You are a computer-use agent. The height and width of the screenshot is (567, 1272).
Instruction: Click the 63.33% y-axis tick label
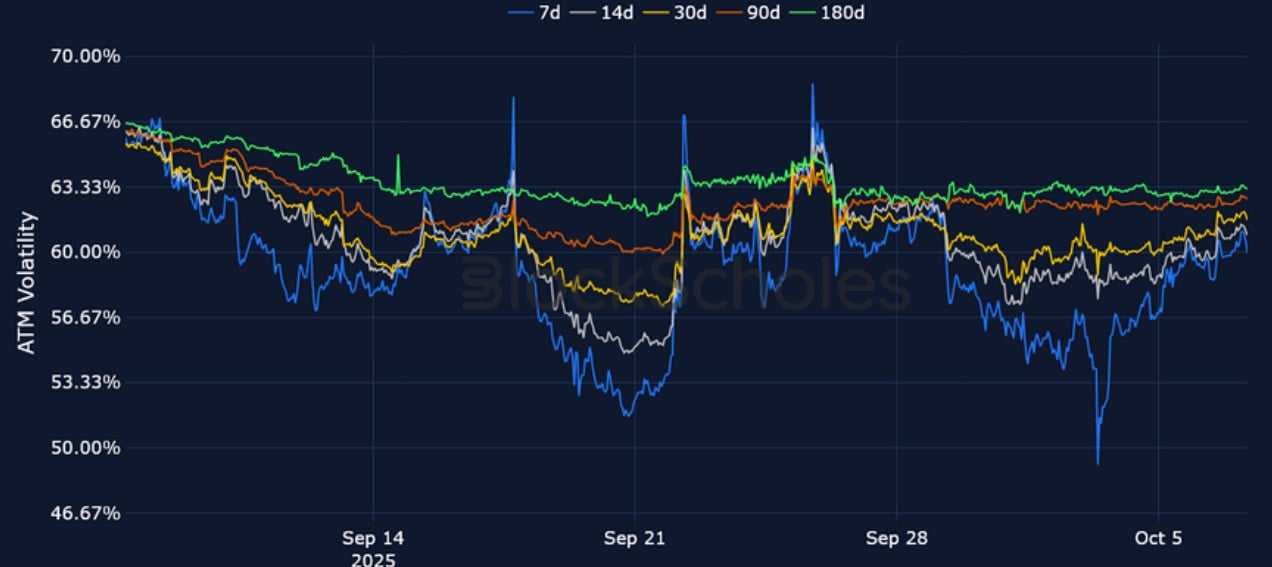tap(85, 187)
